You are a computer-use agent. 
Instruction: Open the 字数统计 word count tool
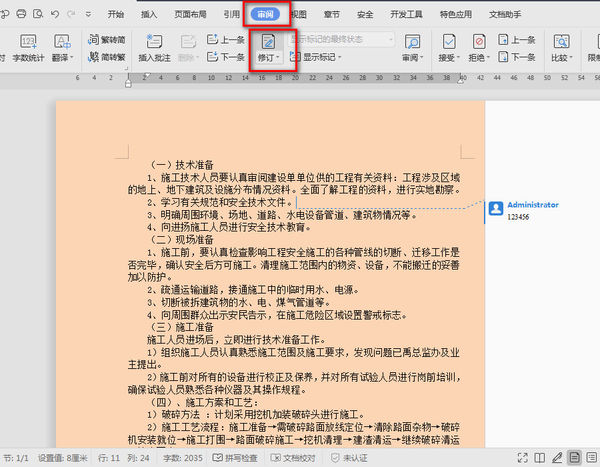pyautogui.click(x=28, y=48)
